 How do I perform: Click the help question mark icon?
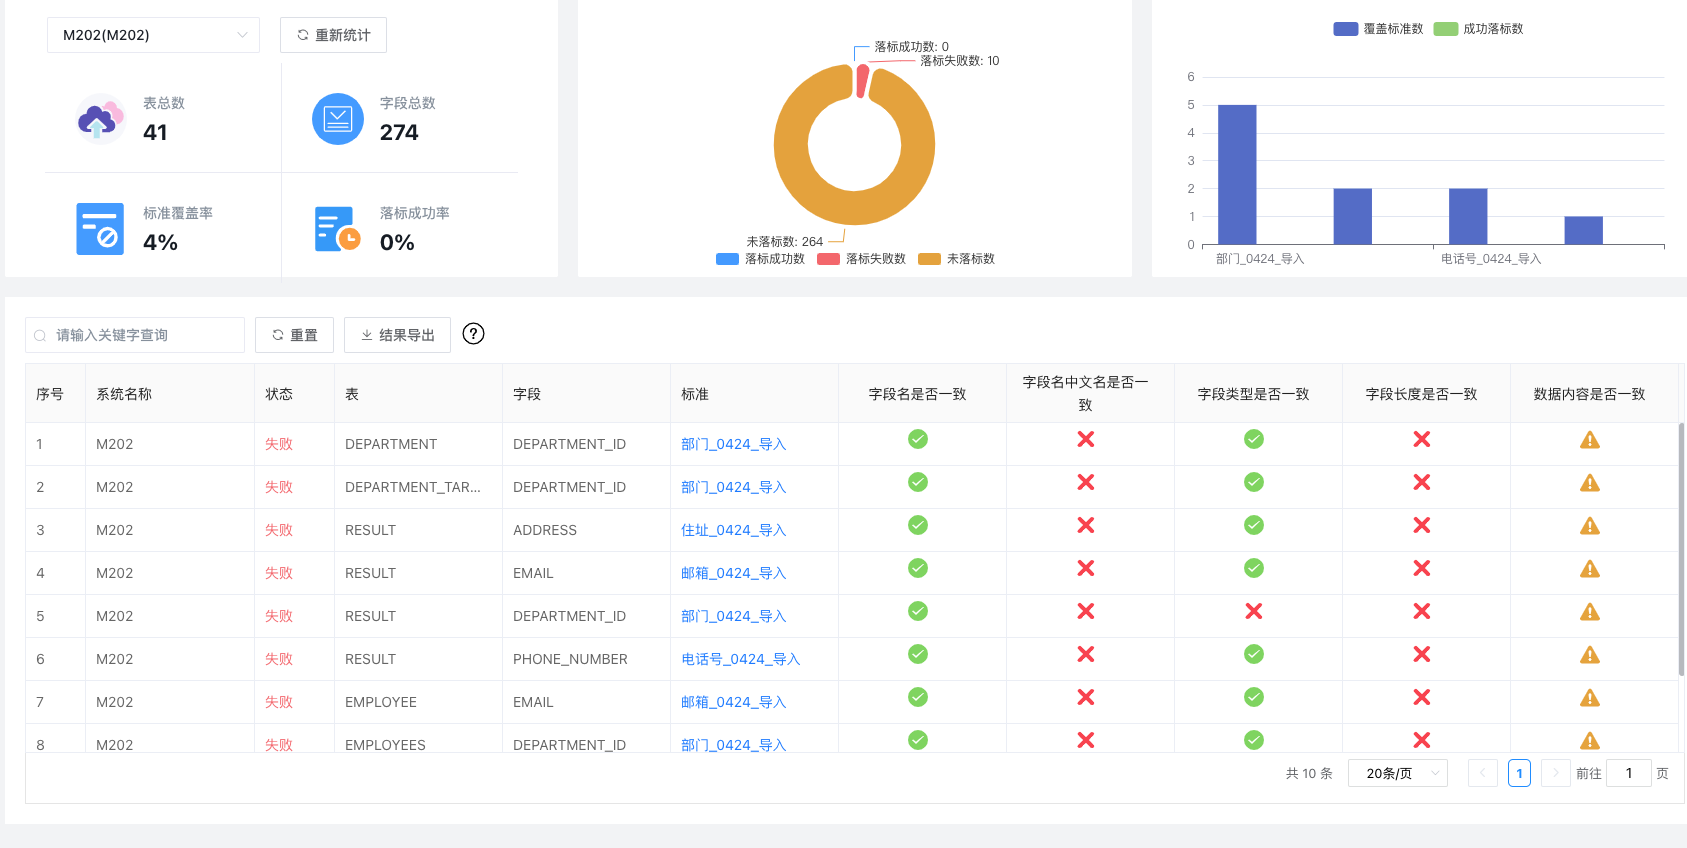[x=474, y=334]
